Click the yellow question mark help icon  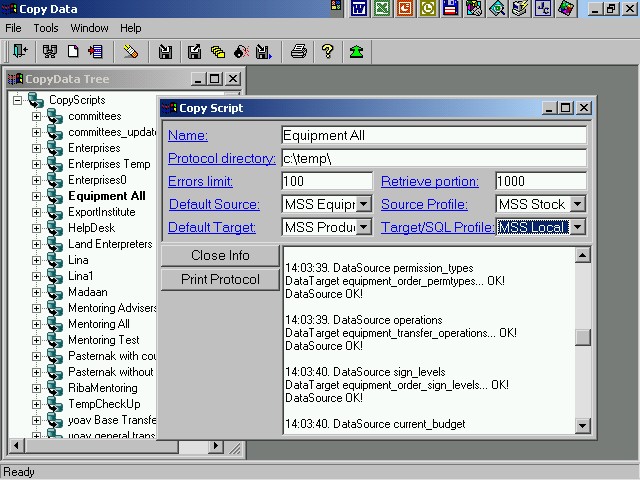(327, 52)
